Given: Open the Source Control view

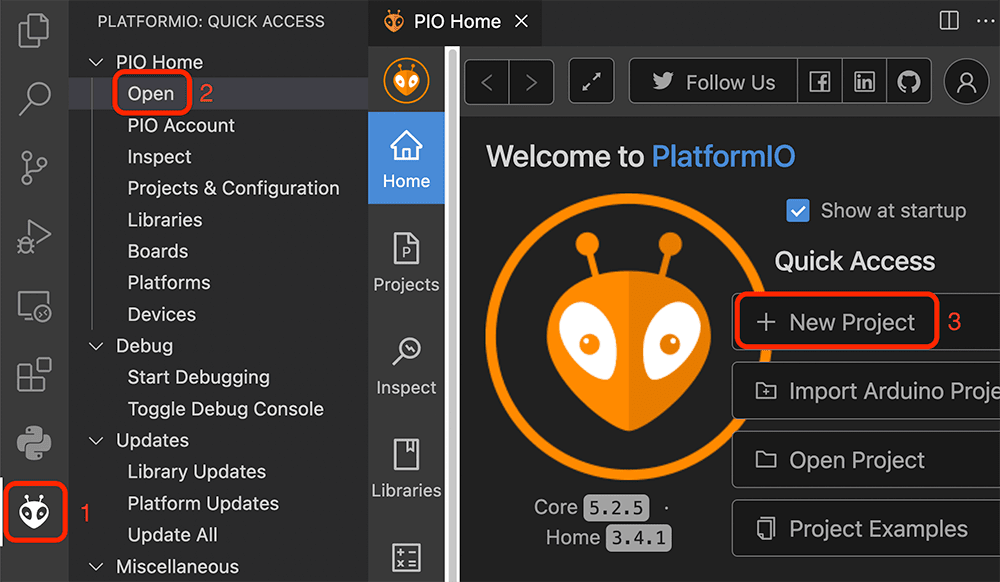Looking at the screenshot, I should 34,167.
